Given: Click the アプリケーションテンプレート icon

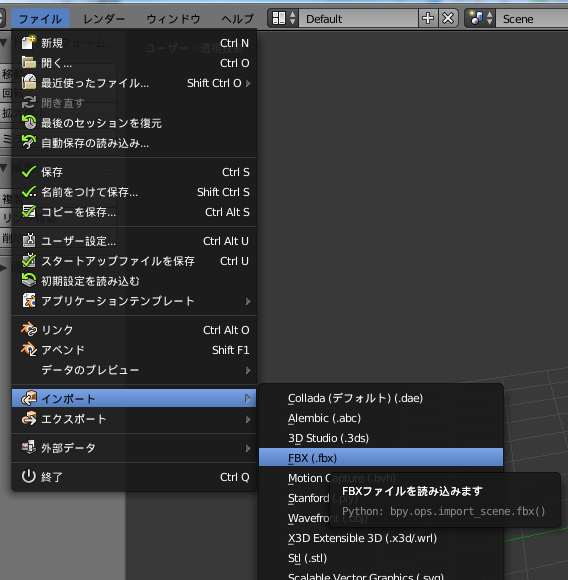Looking at the screenshot, I should pyautogui.click(x=28, y=301).
